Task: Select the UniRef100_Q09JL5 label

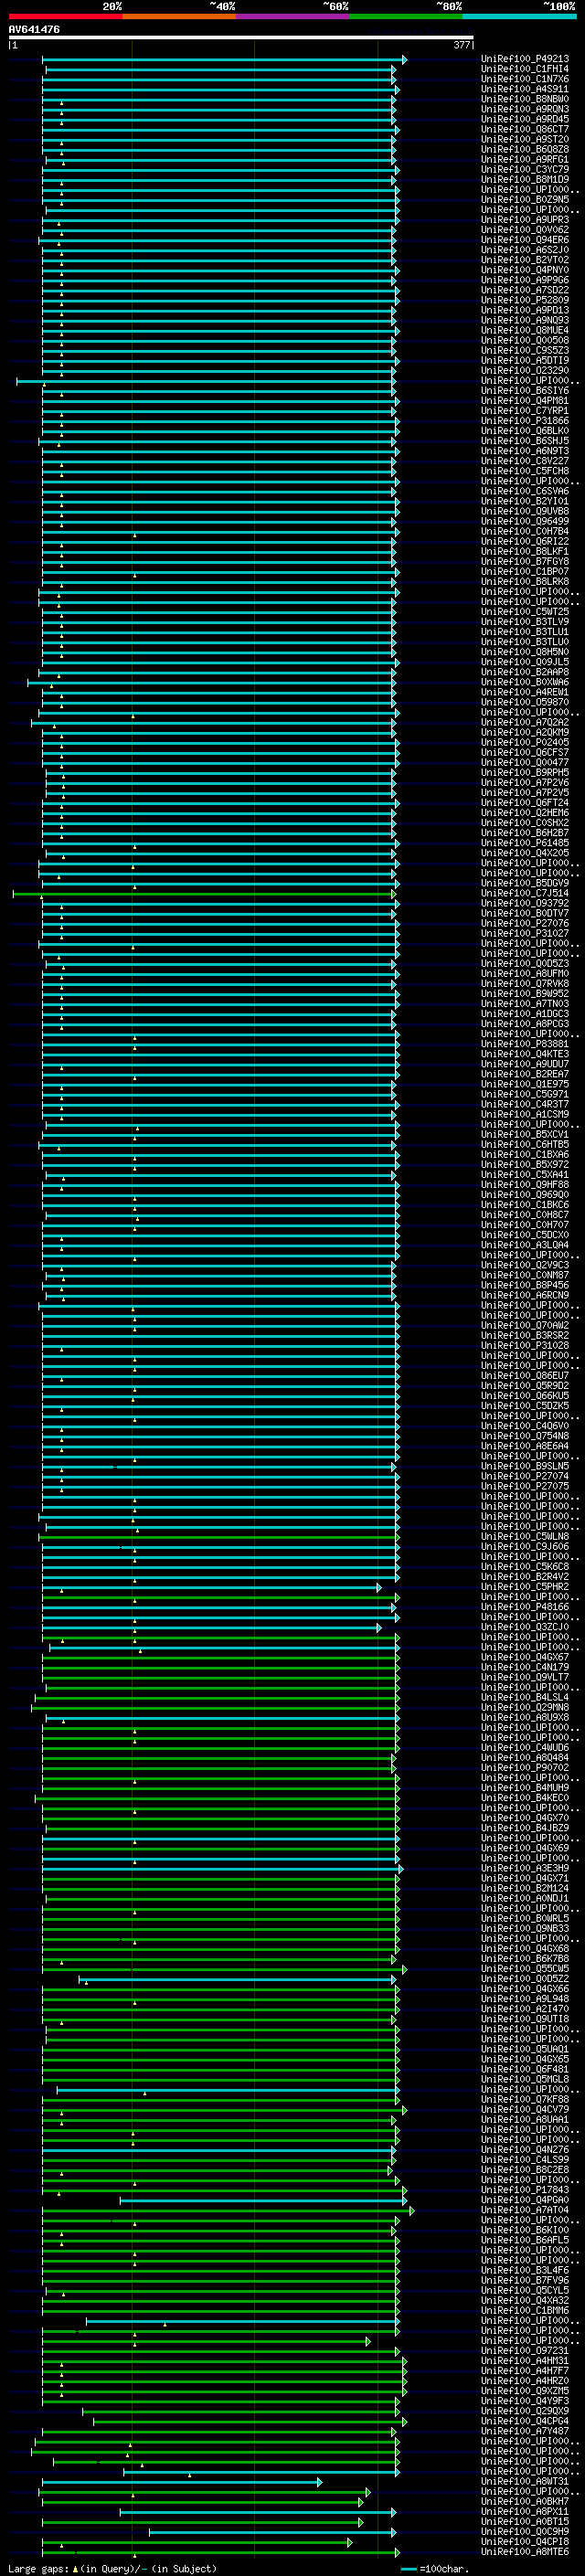Action: tap(525, 662)
